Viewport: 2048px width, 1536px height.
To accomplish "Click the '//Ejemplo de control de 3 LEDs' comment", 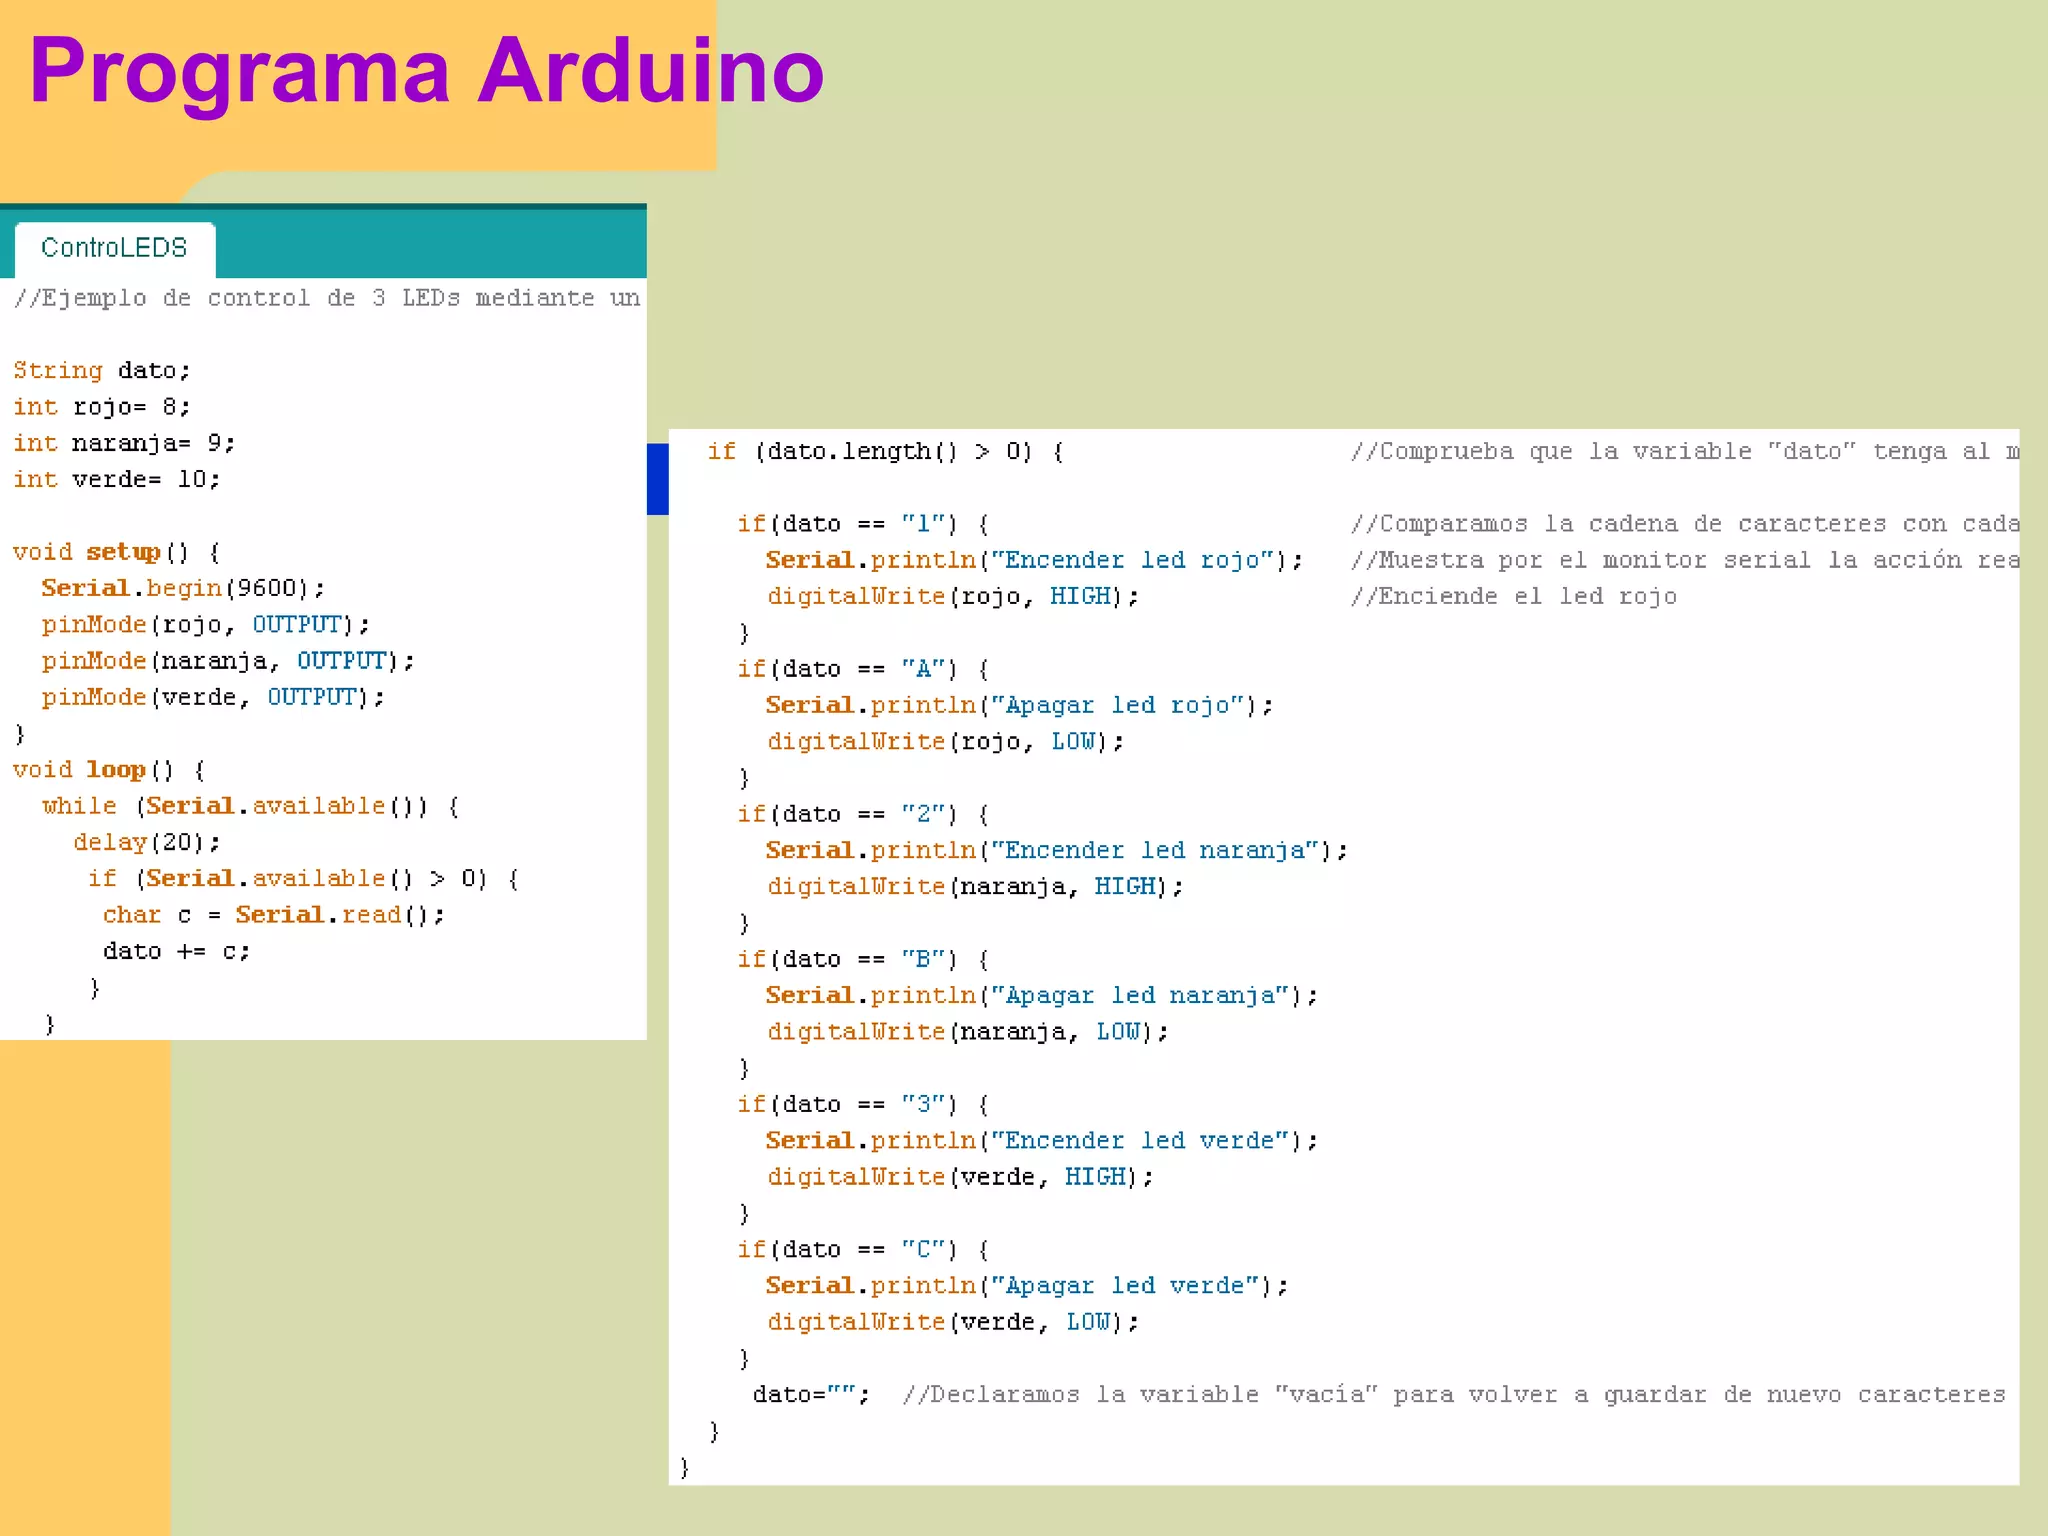I will 327,298.
